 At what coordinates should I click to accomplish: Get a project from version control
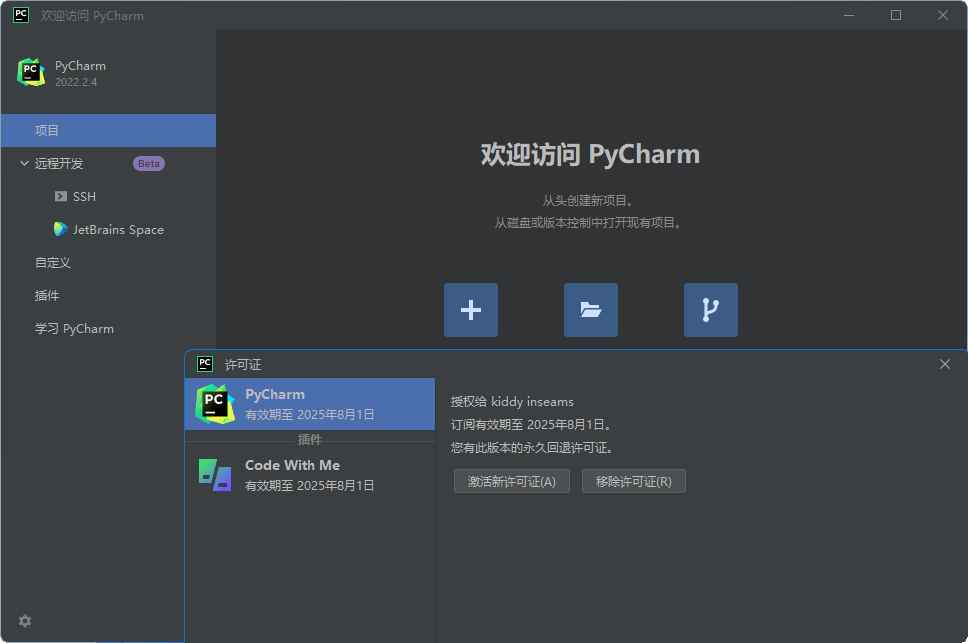click(x=710, y=310)
